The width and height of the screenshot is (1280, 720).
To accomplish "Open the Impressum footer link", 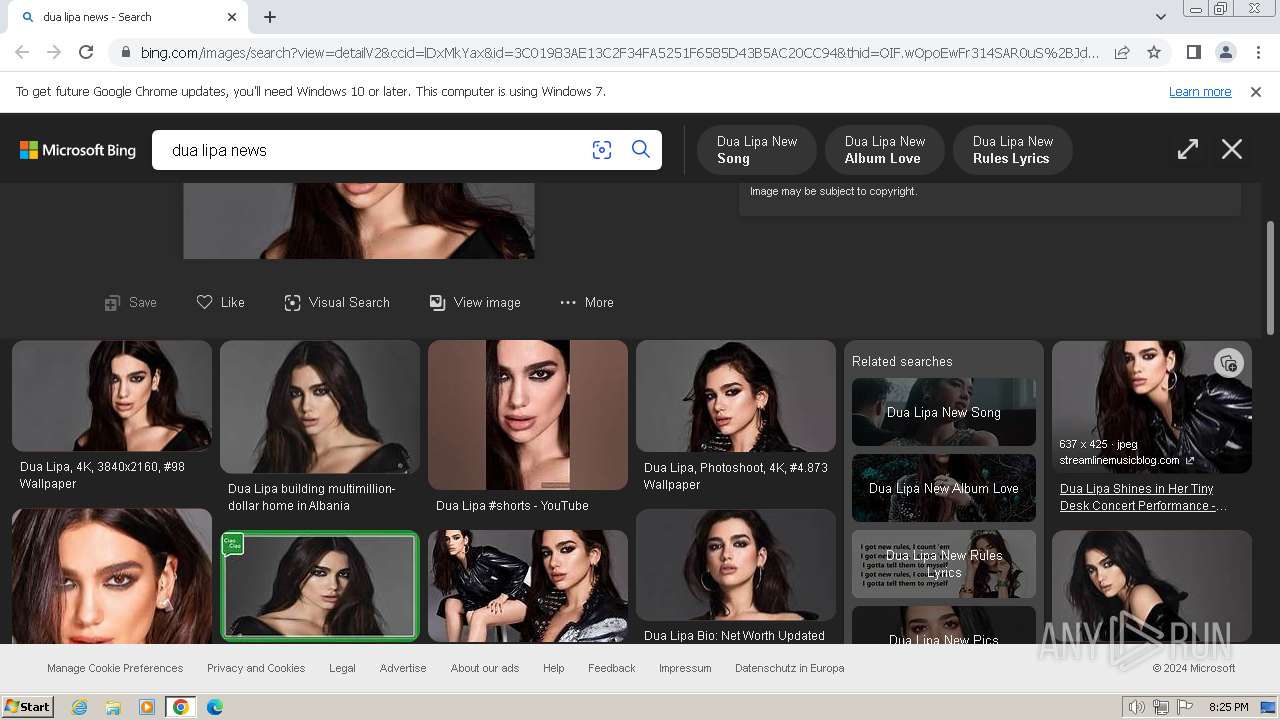I will point(685,668).
